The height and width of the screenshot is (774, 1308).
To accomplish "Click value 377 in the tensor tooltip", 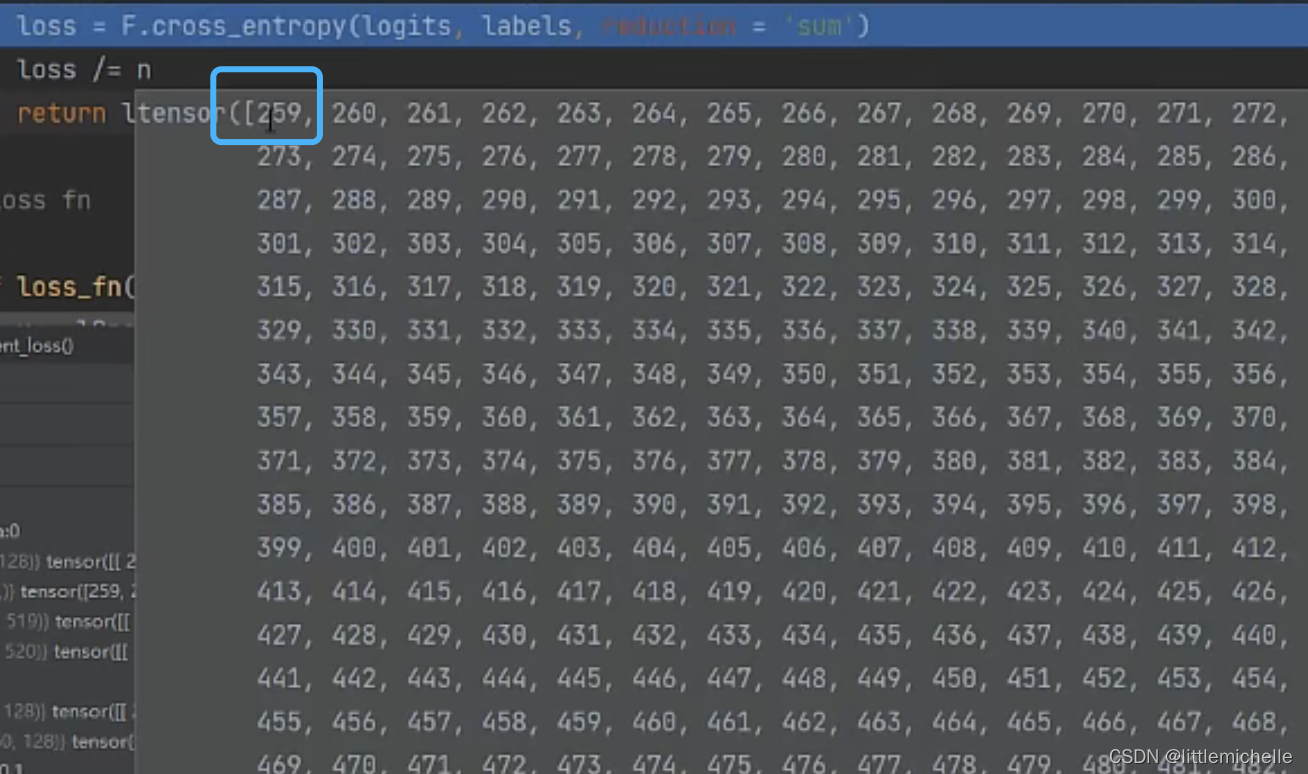I will [x=729, y=461].
